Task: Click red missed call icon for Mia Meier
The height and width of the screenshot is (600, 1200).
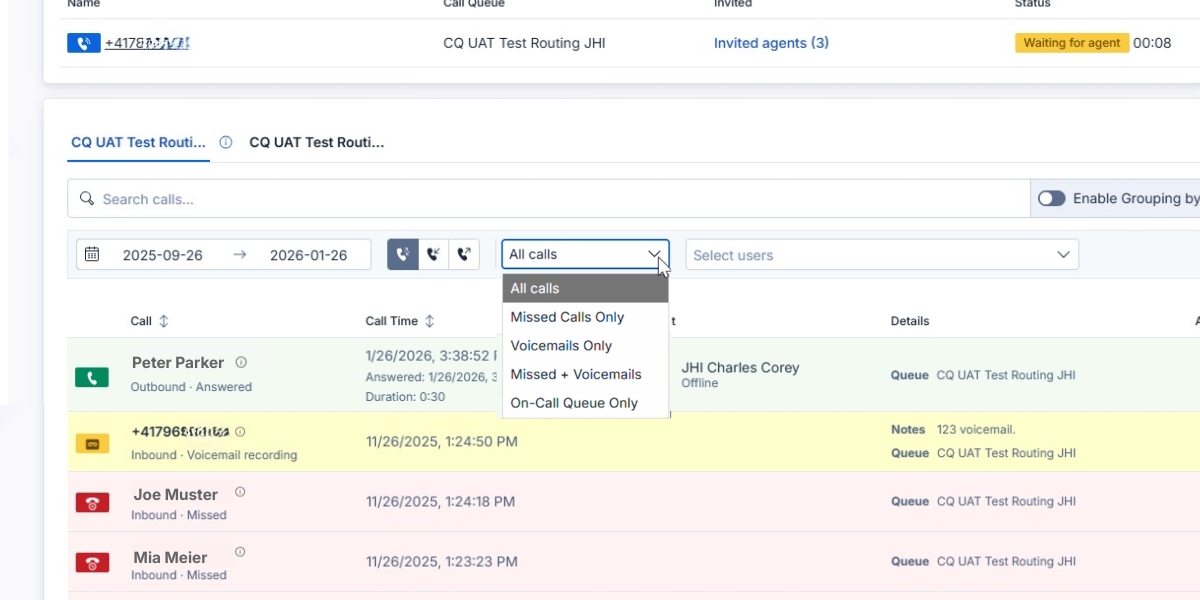Action: (92, 563)
